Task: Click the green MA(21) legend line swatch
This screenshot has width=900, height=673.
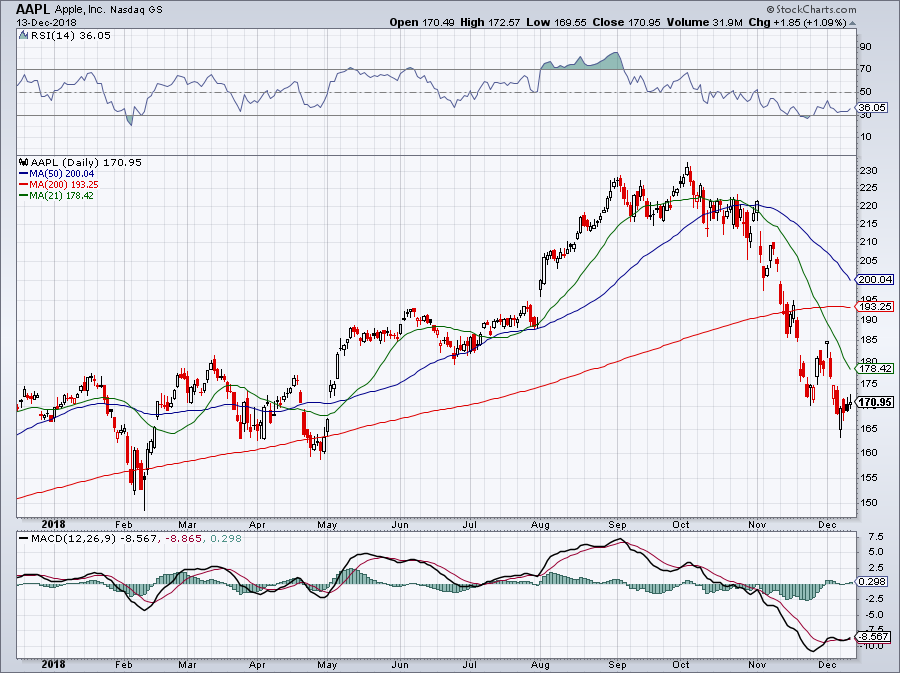Action: (x=24, y=195)
